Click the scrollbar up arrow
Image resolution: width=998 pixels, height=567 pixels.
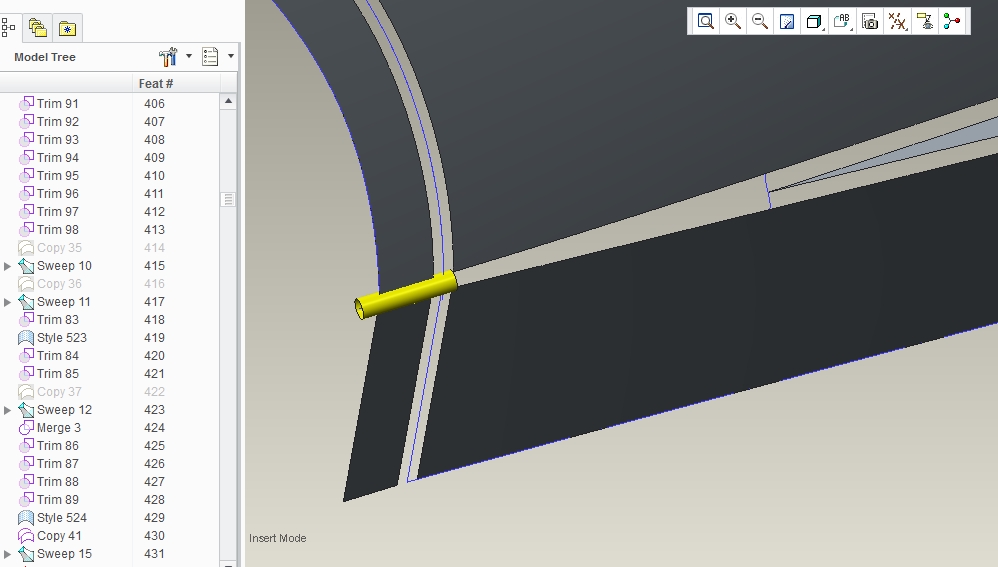point(228,101)
